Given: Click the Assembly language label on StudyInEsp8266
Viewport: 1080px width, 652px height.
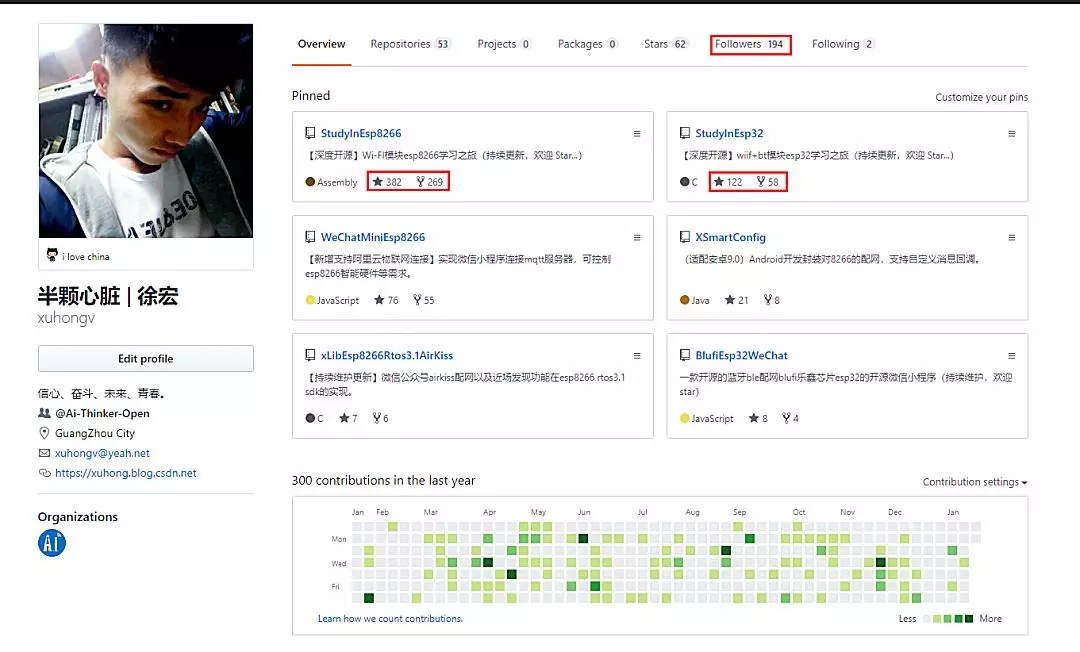Looking at the screenshot, I should (337, 182).
